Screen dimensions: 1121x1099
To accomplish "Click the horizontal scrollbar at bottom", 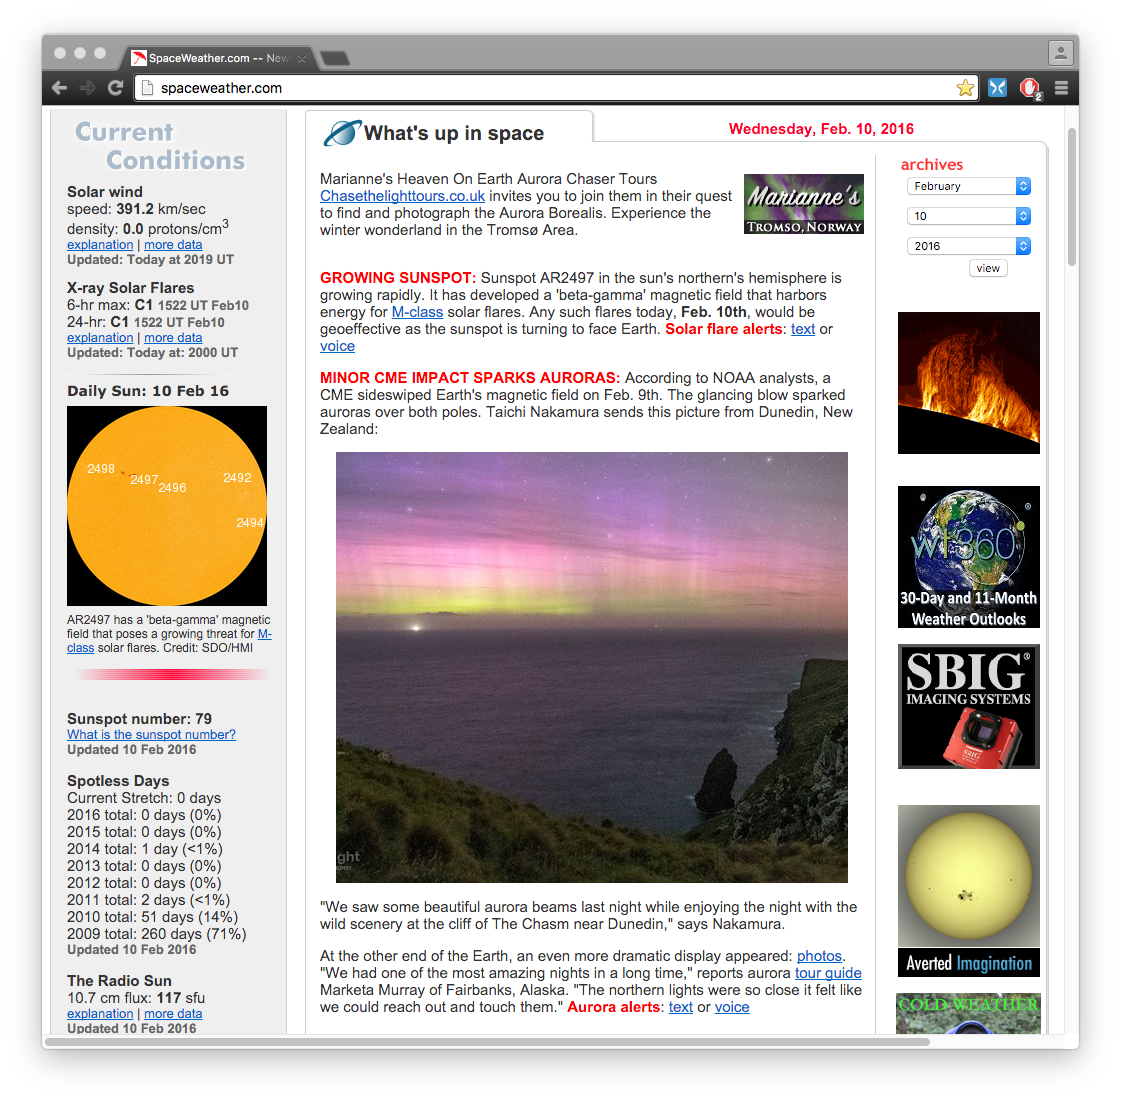I will [487, 1041].
